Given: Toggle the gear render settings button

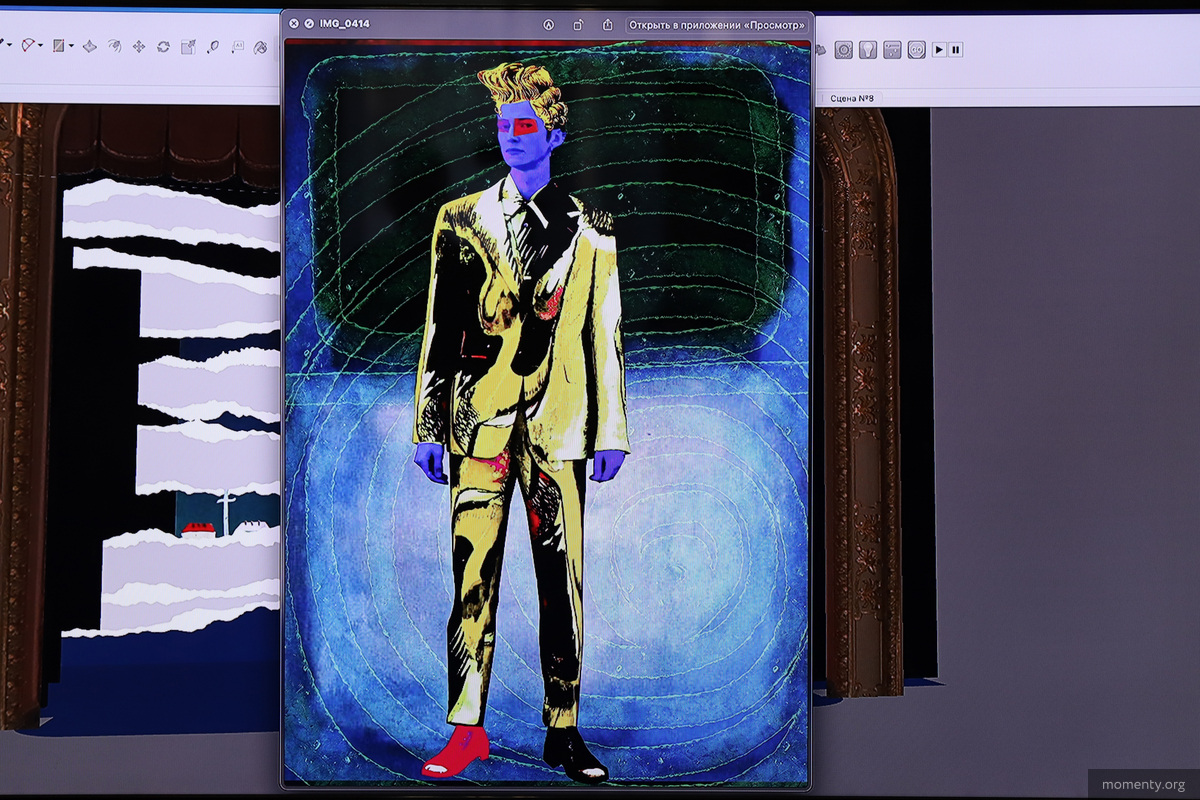Looking at the screenshot, I should (x=844, y=50).
